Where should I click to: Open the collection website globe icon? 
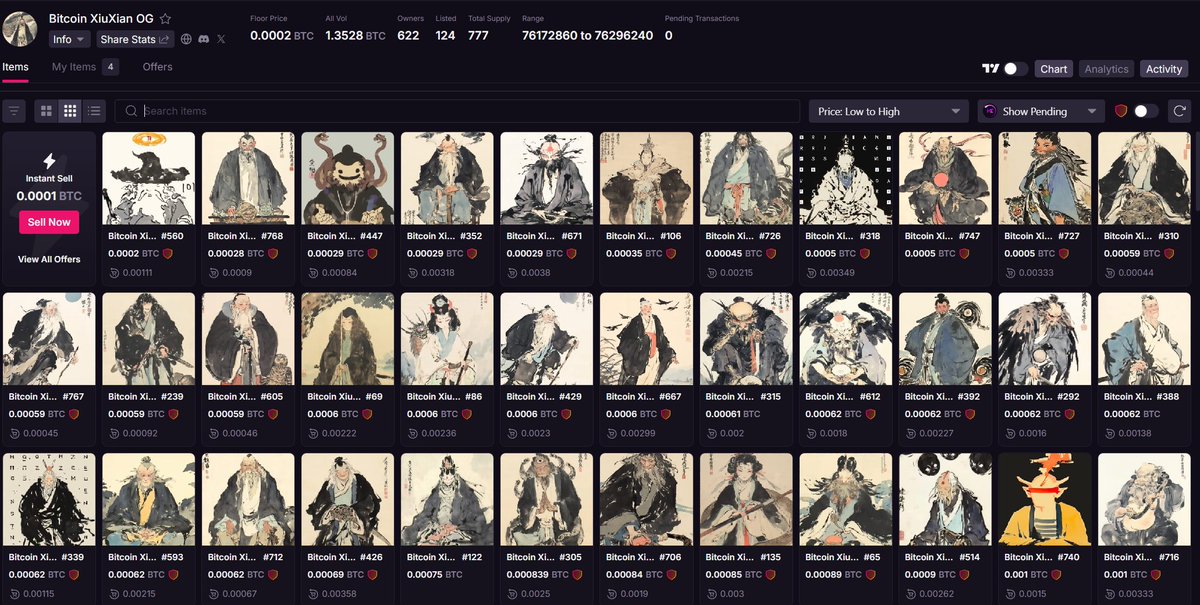click(x=186, y=39)
